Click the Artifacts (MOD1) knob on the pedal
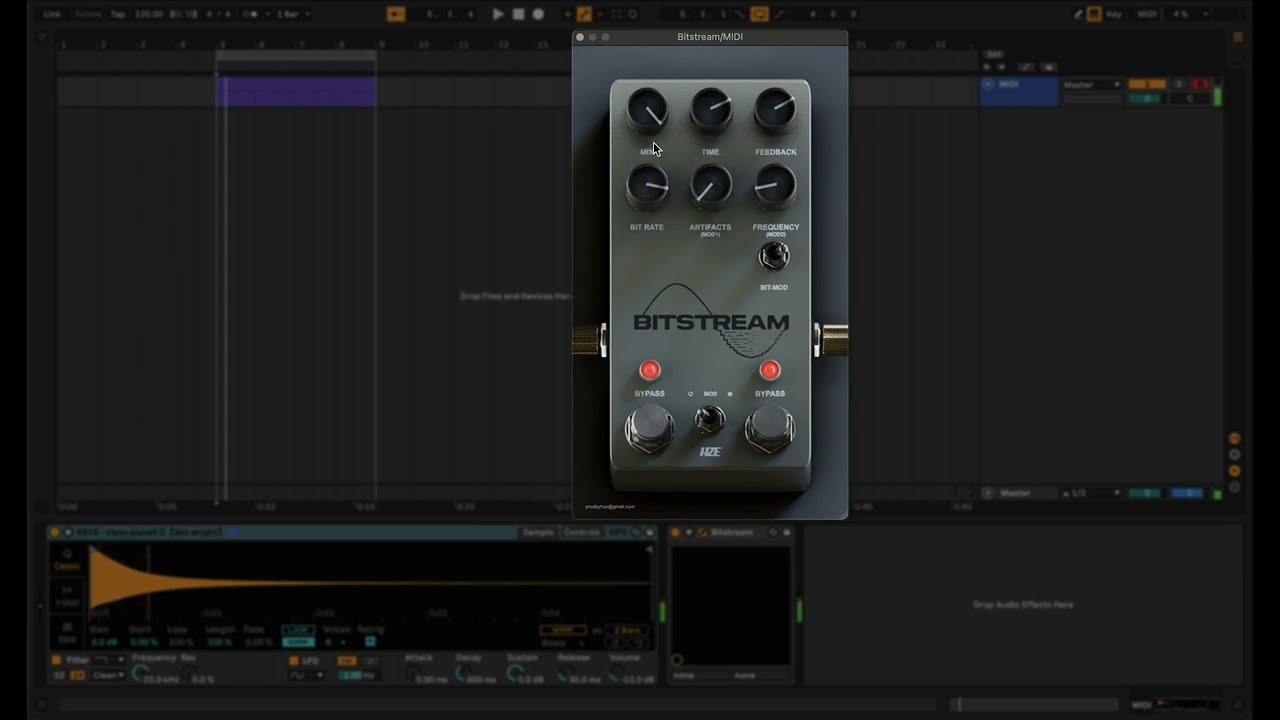The width and height of the screenshot is (1280, 720). pyautogui.click(x=711, y=187)
